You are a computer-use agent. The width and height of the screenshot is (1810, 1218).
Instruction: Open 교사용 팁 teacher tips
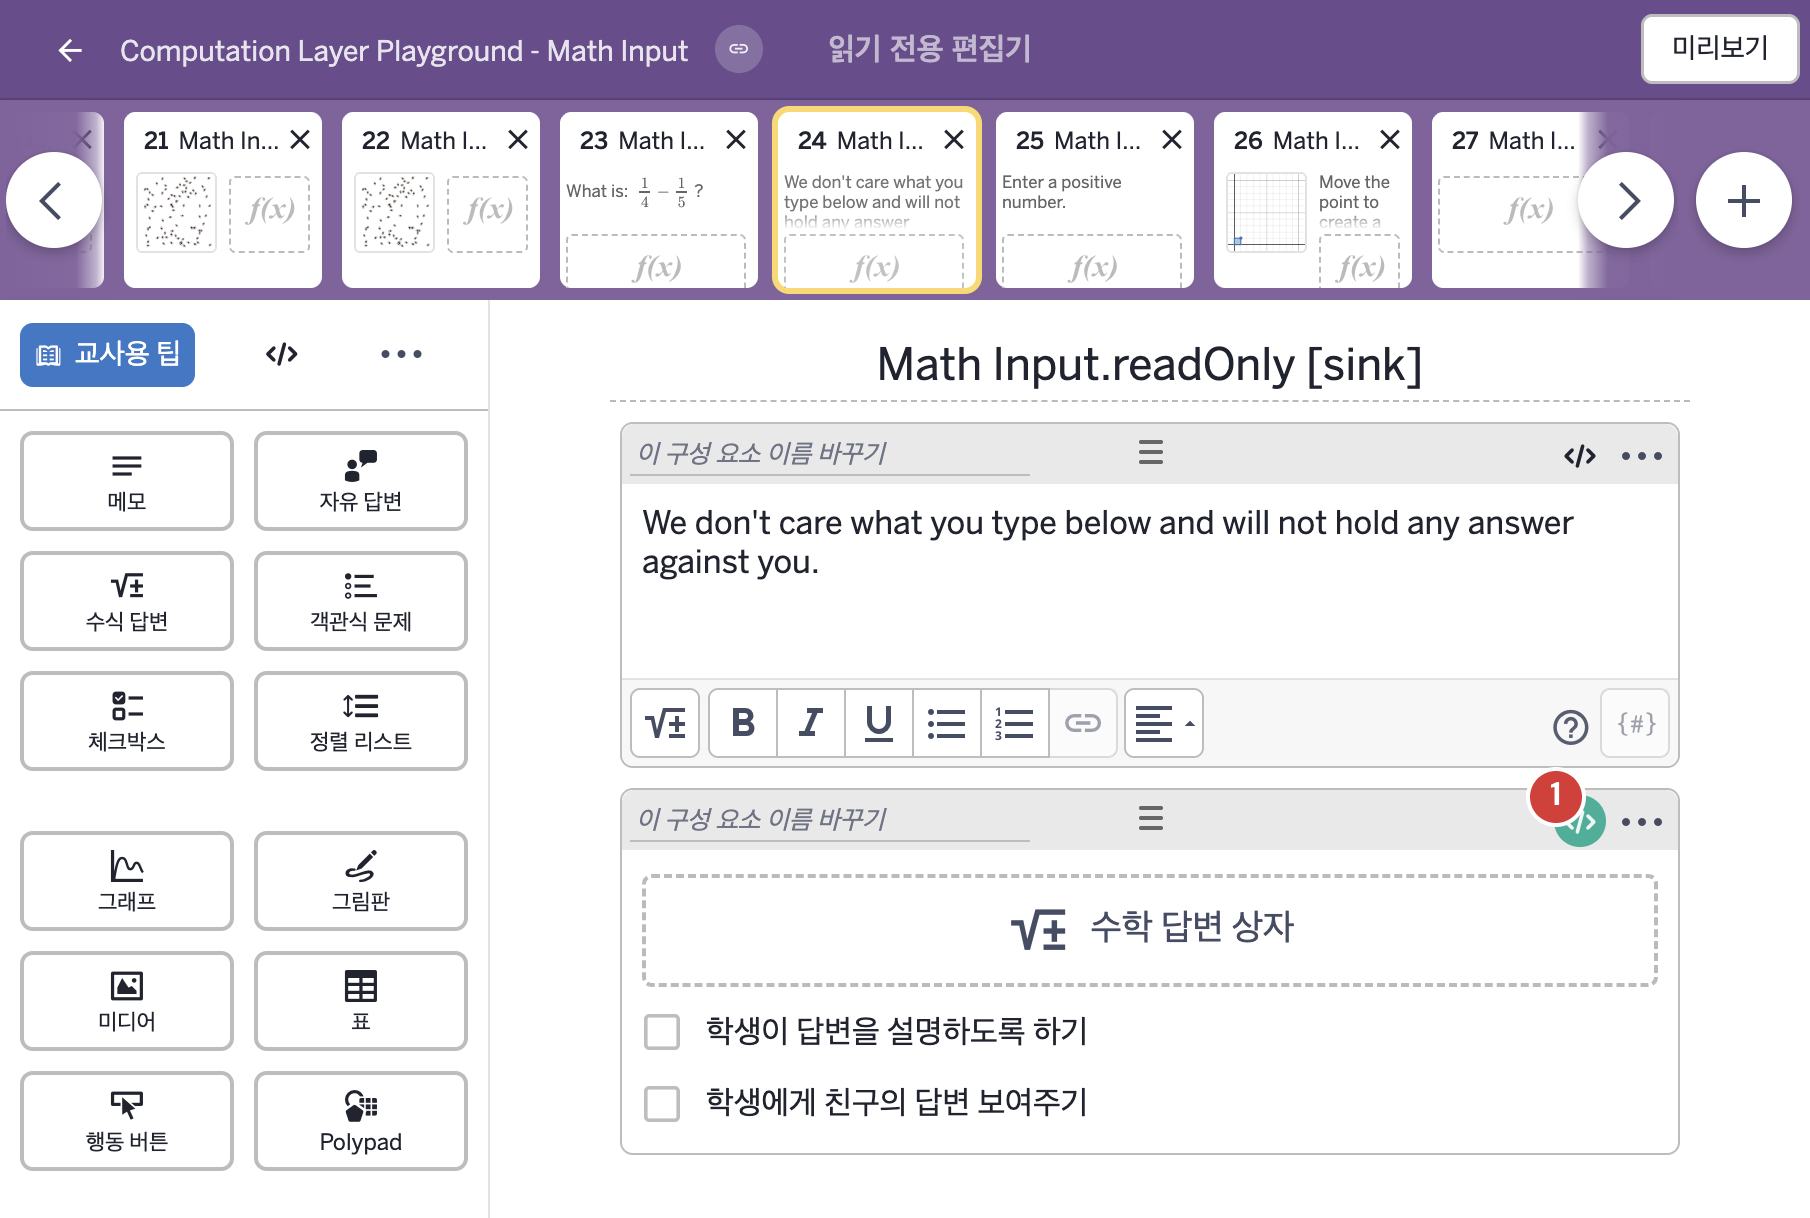(108, 354)
